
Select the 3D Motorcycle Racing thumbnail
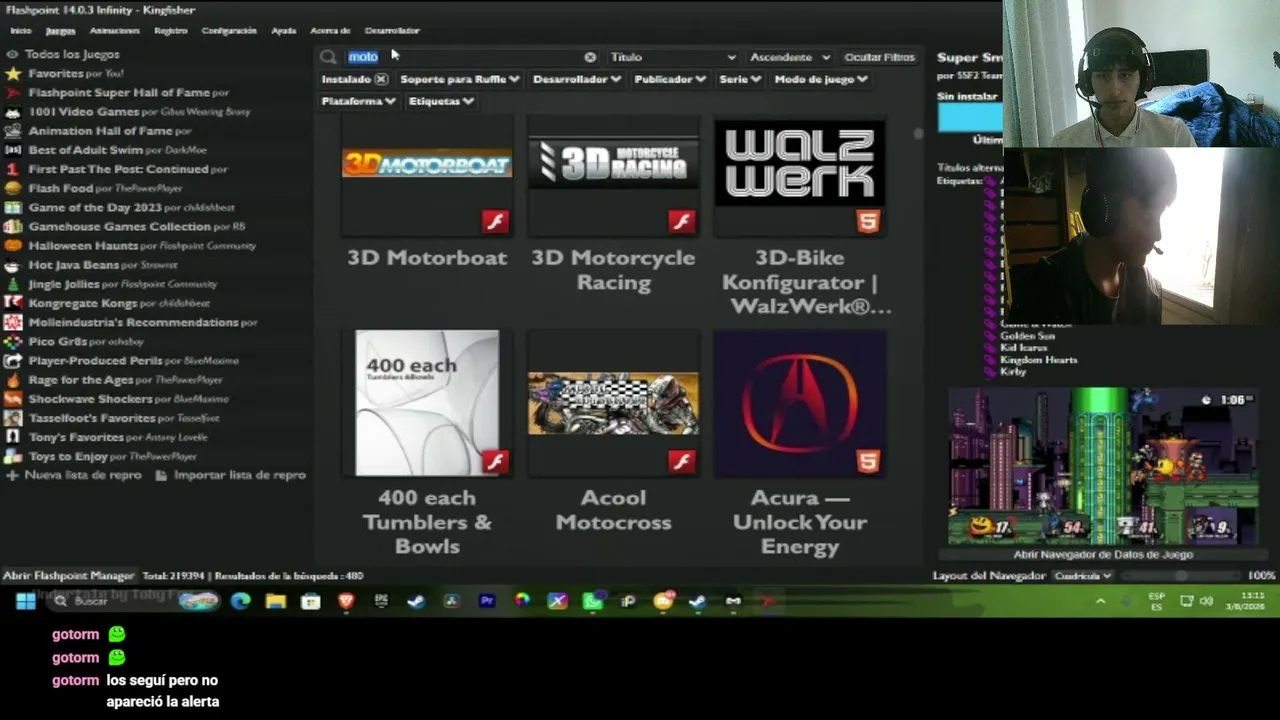[x=613, y=177]
